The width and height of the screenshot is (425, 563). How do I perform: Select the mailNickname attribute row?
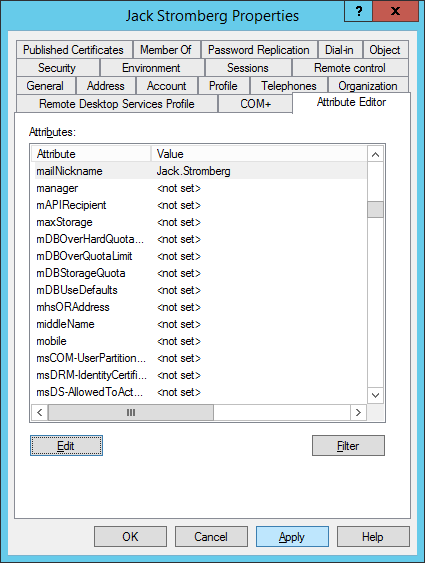(199, 171)
